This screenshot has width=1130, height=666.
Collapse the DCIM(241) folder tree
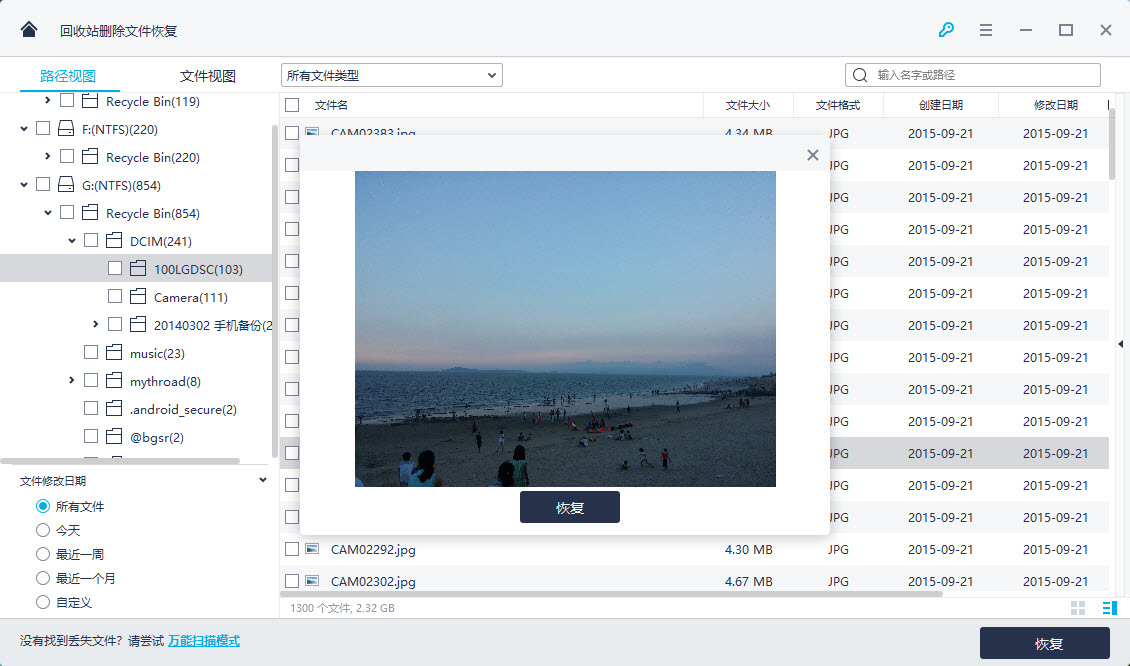72,241
